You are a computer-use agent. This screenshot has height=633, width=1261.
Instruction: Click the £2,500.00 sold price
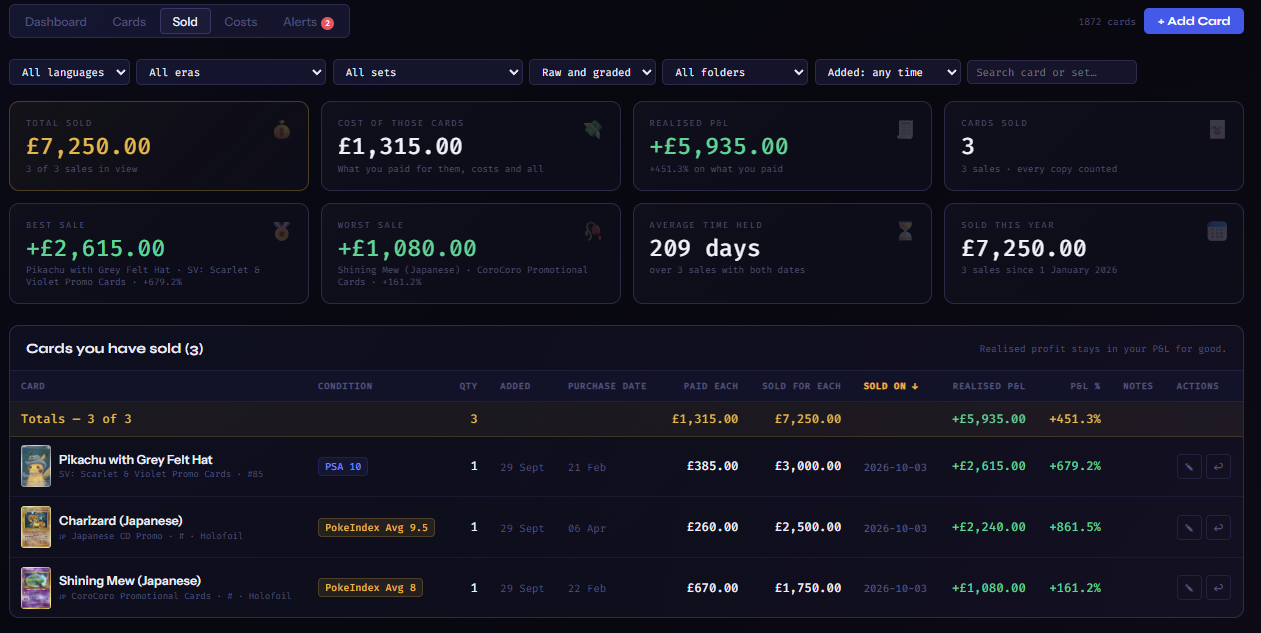point(808,527)
